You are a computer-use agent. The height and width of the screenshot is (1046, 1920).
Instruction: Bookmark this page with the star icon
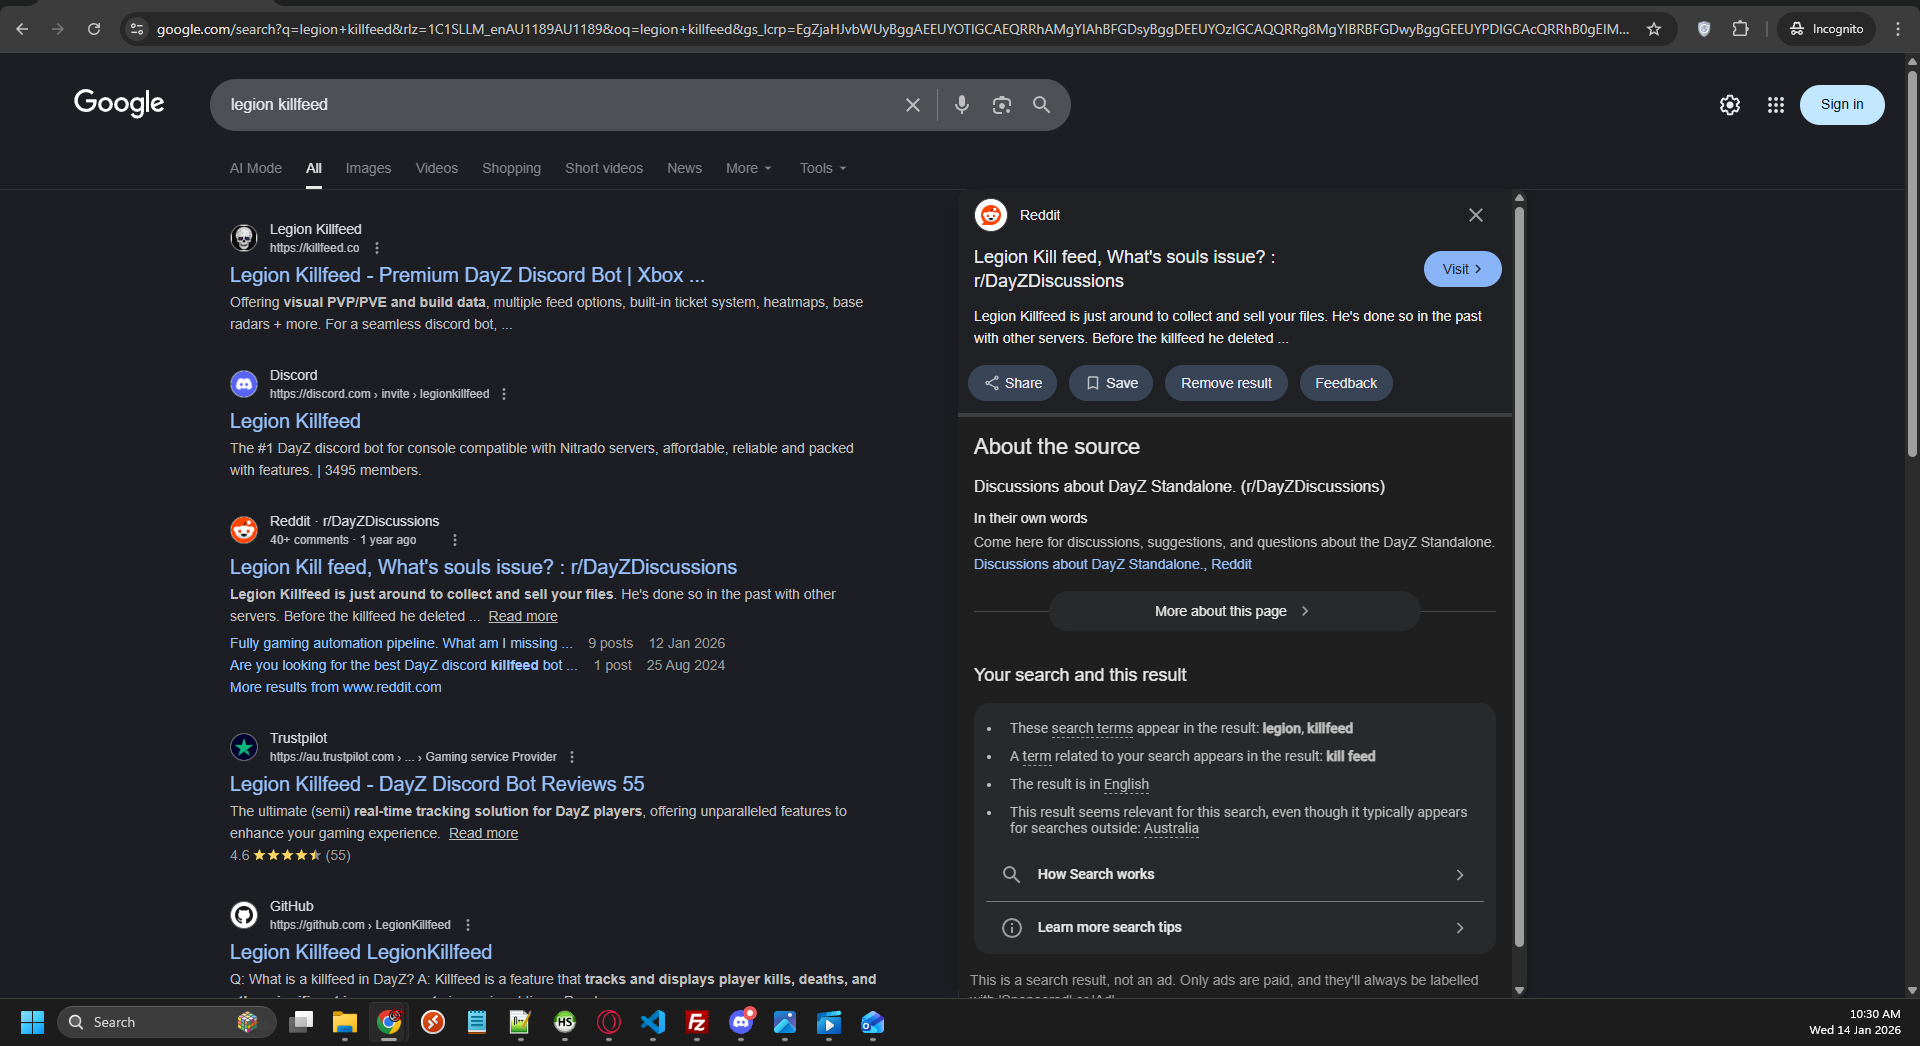tap(1654, 29)
